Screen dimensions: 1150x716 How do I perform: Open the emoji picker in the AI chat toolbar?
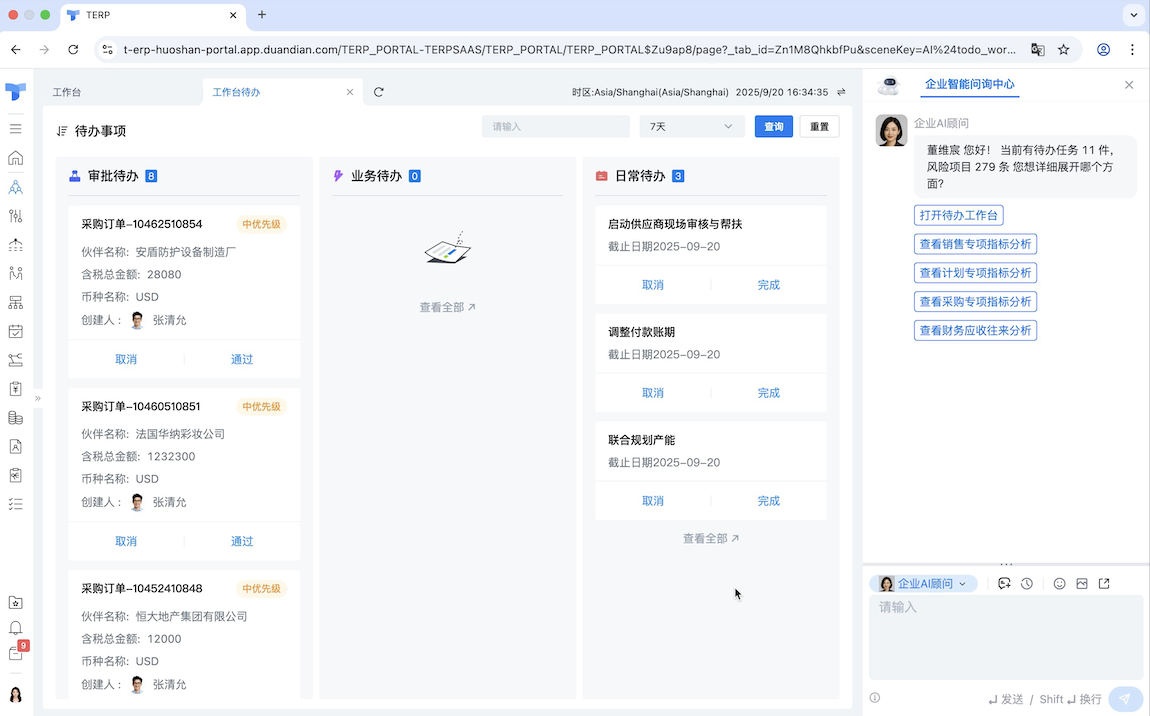pos(1059,583)
